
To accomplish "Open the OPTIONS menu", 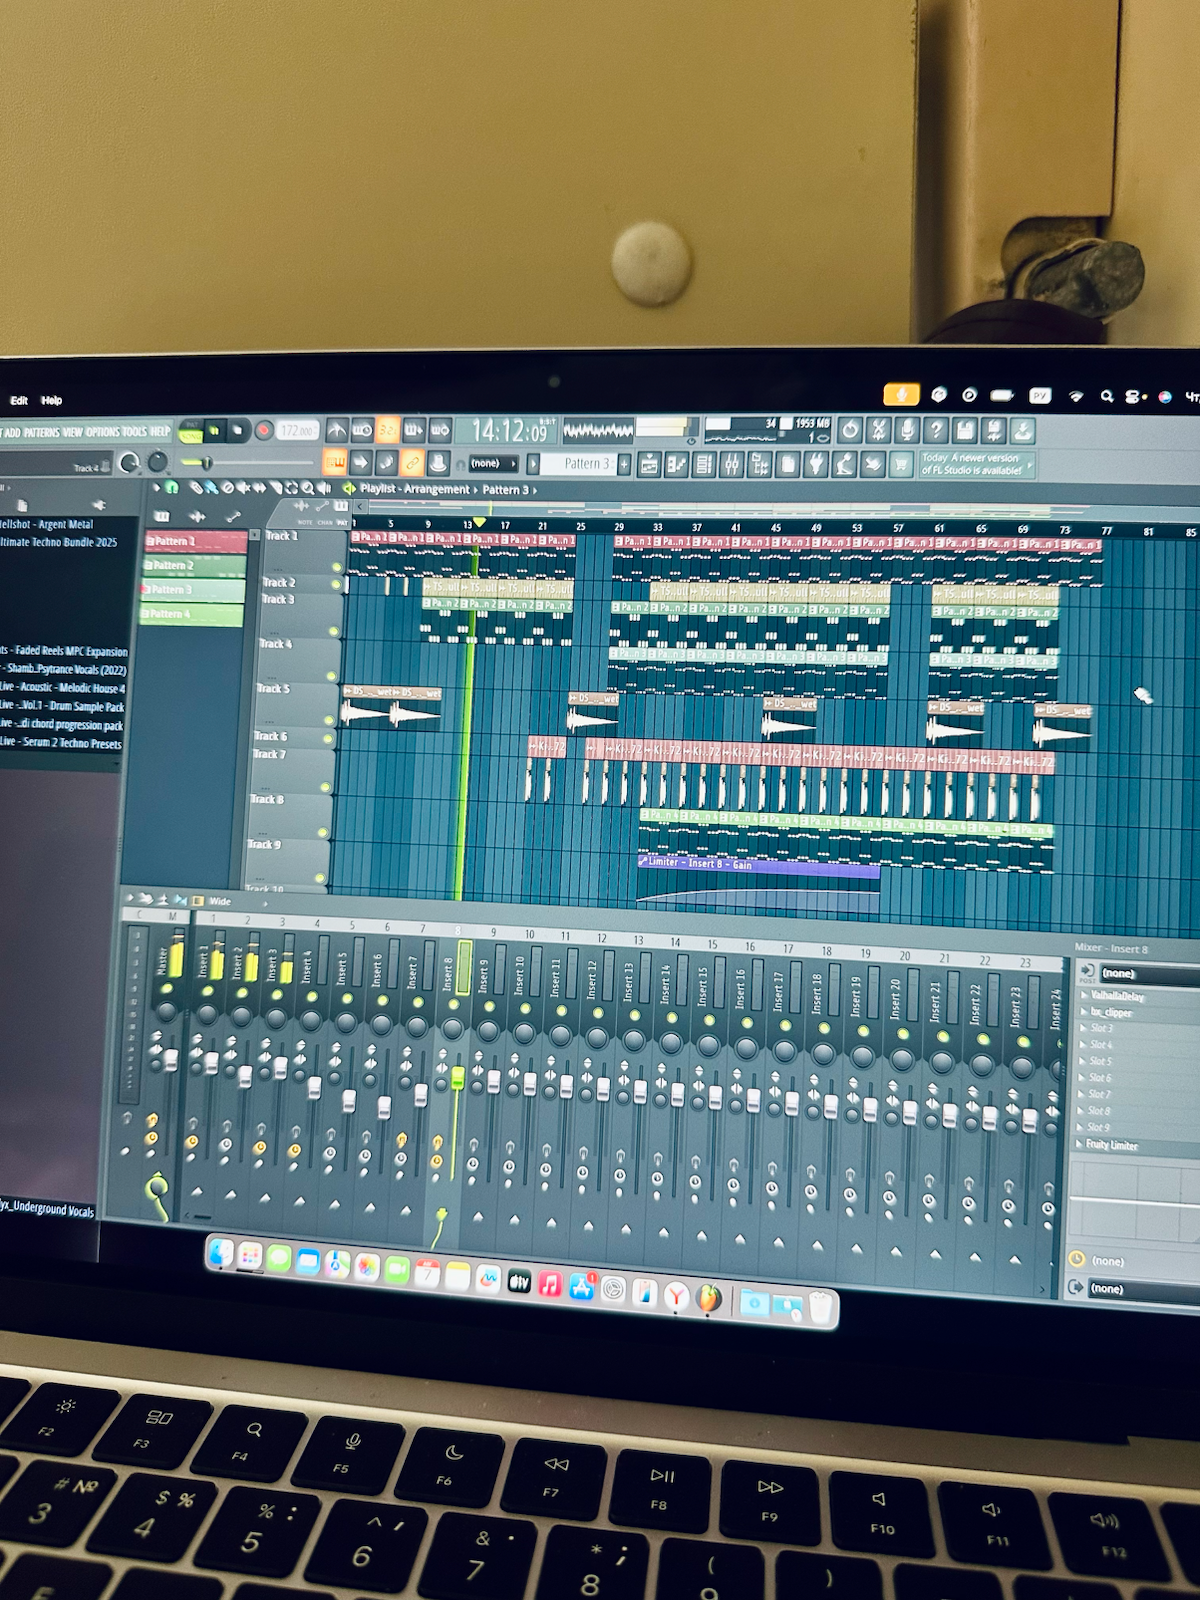I will (x=102, y=432).
